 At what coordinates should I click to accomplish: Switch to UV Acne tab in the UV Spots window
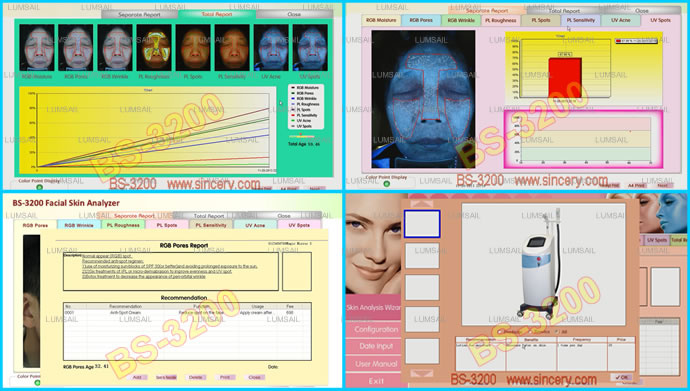620,20
